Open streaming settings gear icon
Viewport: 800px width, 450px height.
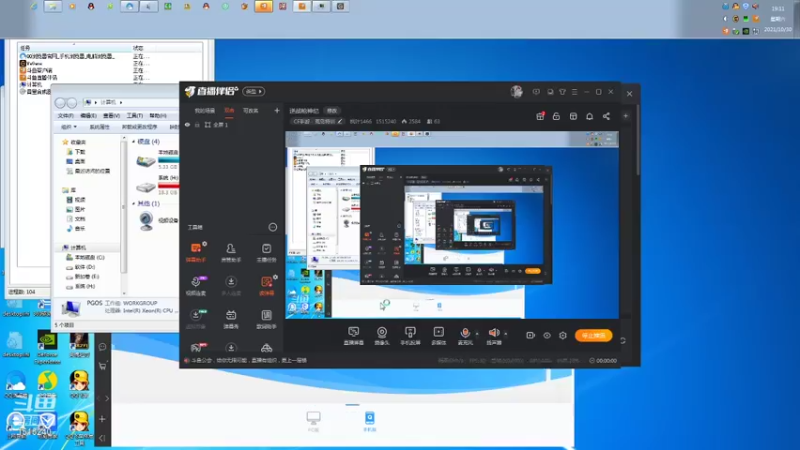[x=563, y=335]
